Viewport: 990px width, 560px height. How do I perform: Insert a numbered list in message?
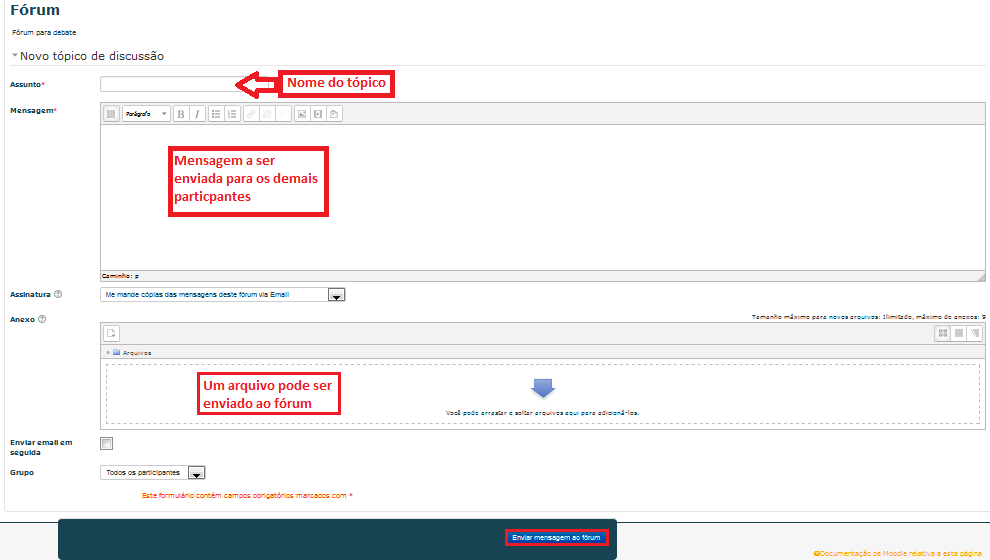(x=232, y=114)
